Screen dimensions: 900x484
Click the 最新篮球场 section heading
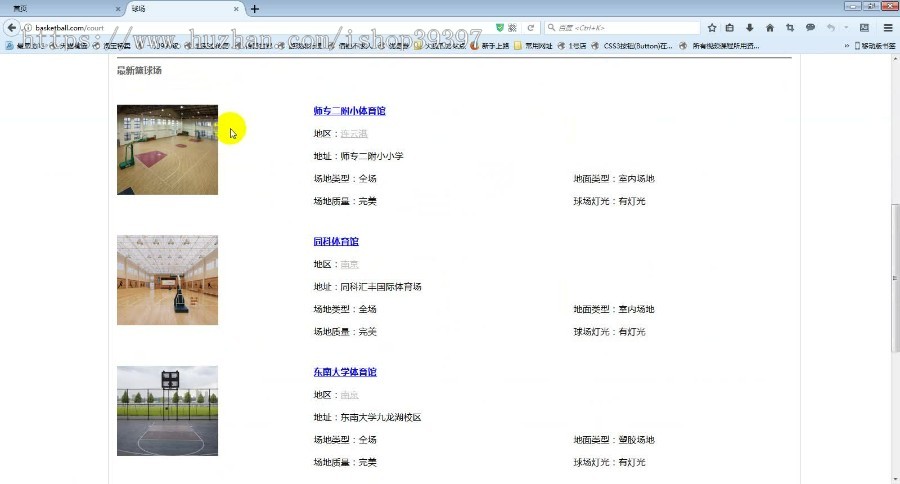tap(139, 70)
